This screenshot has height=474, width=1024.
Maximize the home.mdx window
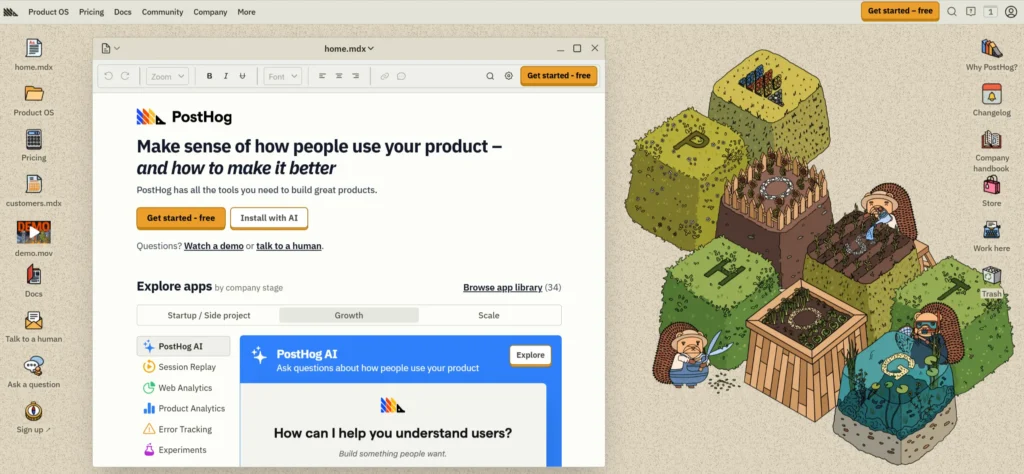577,48
